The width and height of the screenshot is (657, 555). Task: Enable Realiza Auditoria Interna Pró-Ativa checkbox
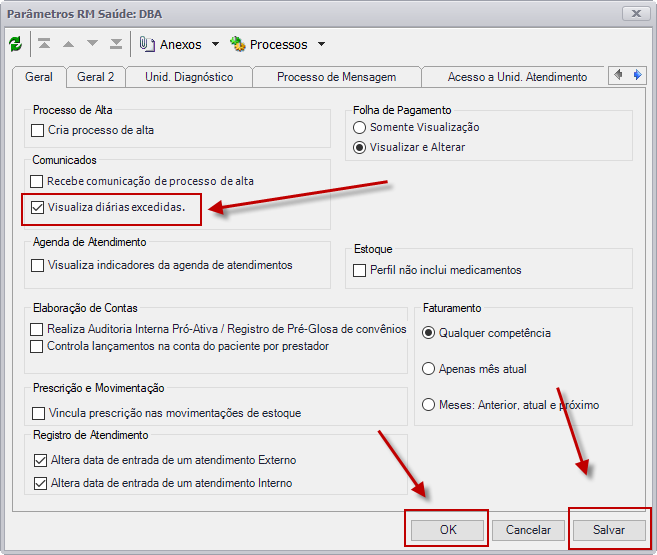36,329
